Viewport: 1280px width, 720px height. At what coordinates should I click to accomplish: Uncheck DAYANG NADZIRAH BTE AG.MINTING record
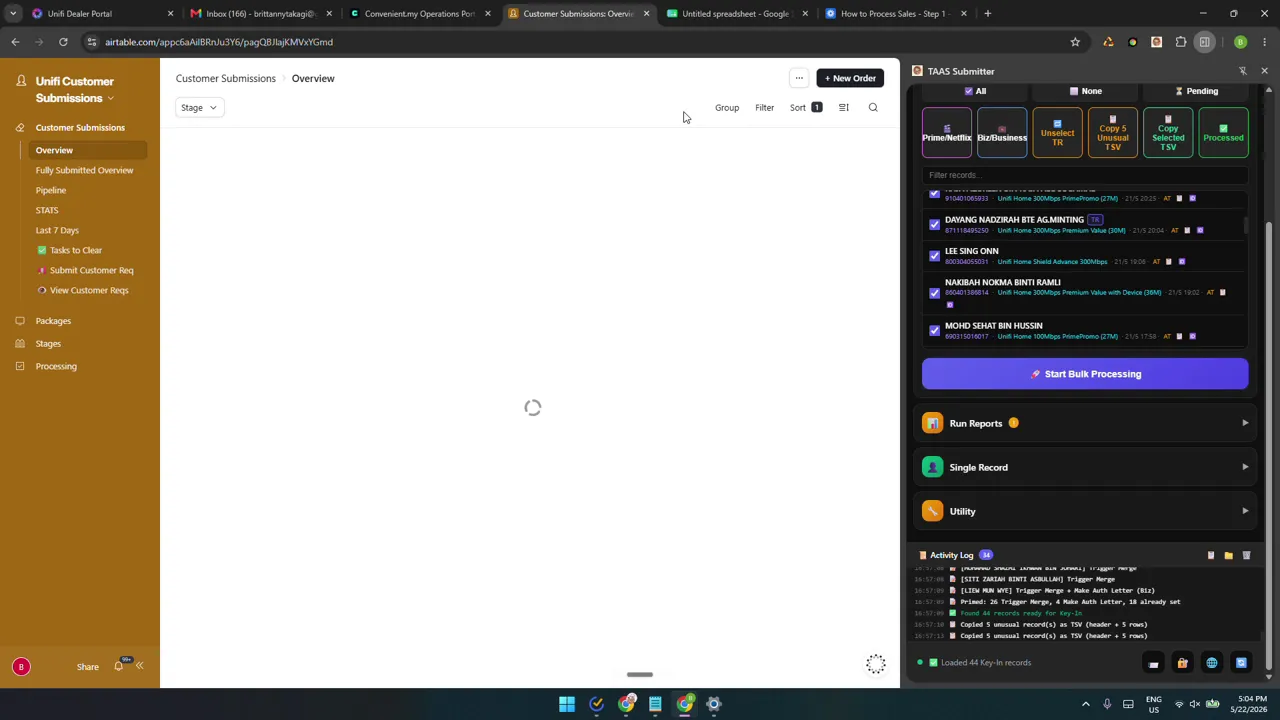coord(934,225)
